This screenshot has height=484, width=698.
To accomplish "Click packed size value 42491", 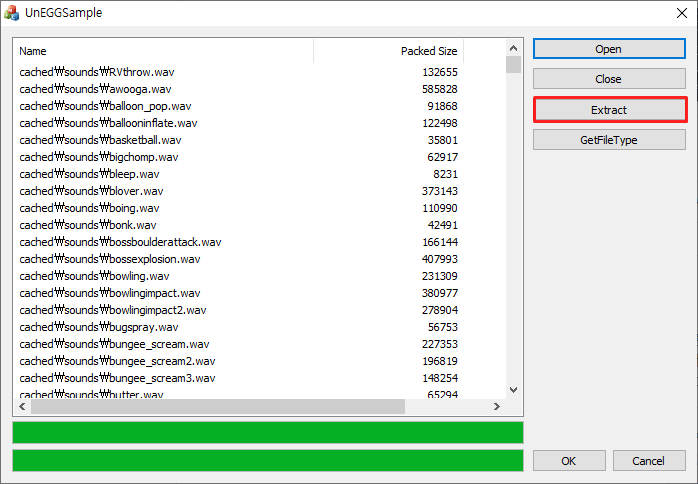I will pos(442,225).
